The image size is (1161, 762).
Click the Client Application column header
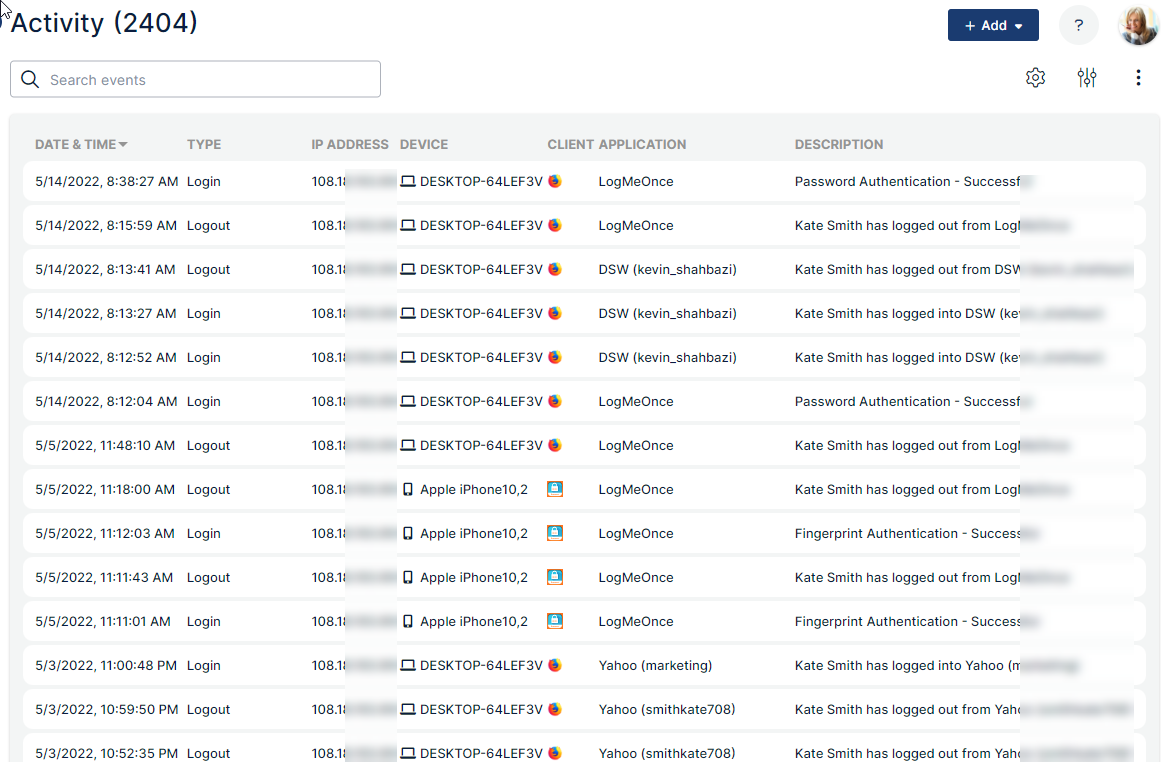click(x=617, y=144)
